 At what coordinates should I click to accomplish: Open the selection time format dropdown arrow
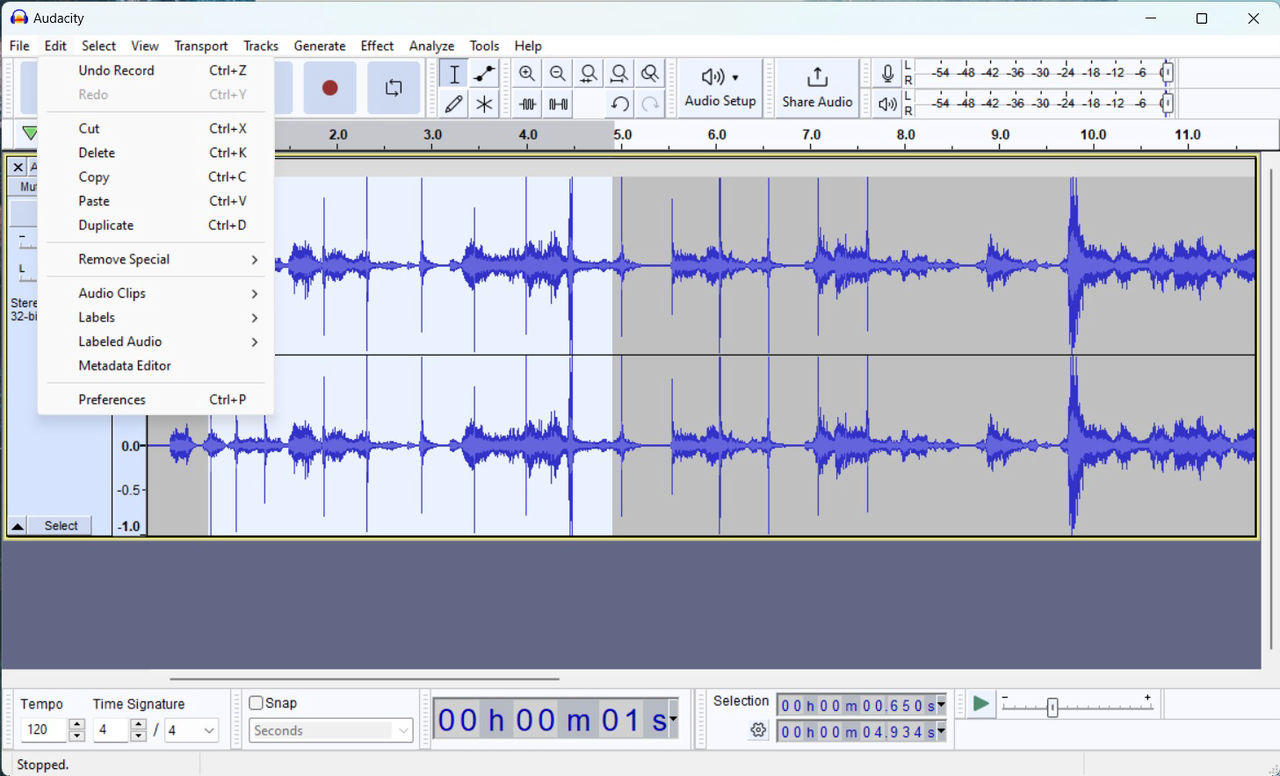[939, 705]
